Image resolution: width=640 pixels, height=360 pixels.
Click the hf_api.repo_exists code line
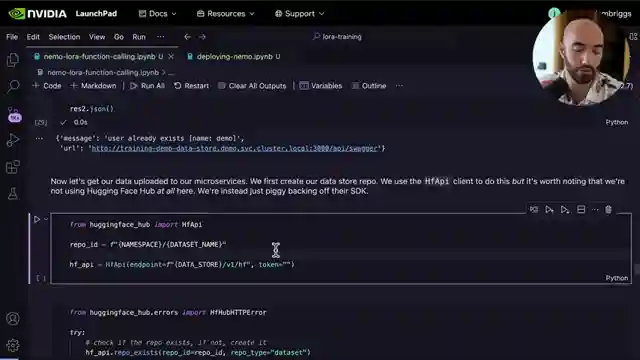[x=198, y=352]
